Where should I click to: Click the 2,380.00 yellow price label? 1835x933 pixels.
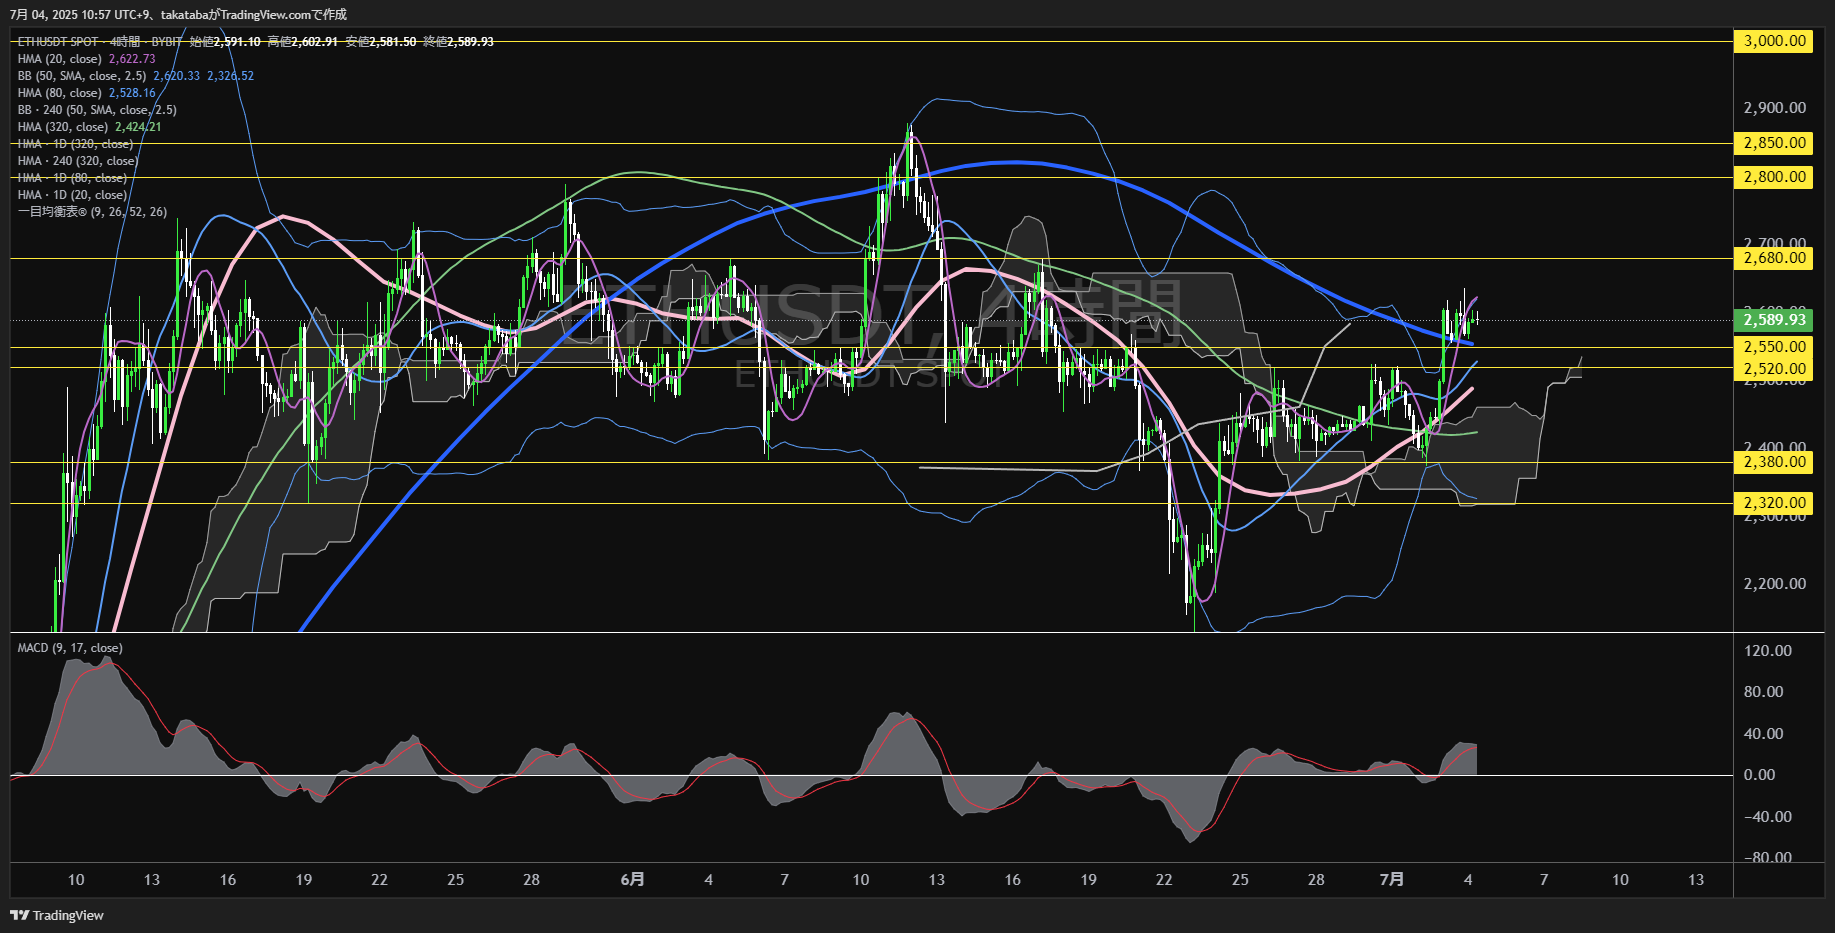[1773, 462]
